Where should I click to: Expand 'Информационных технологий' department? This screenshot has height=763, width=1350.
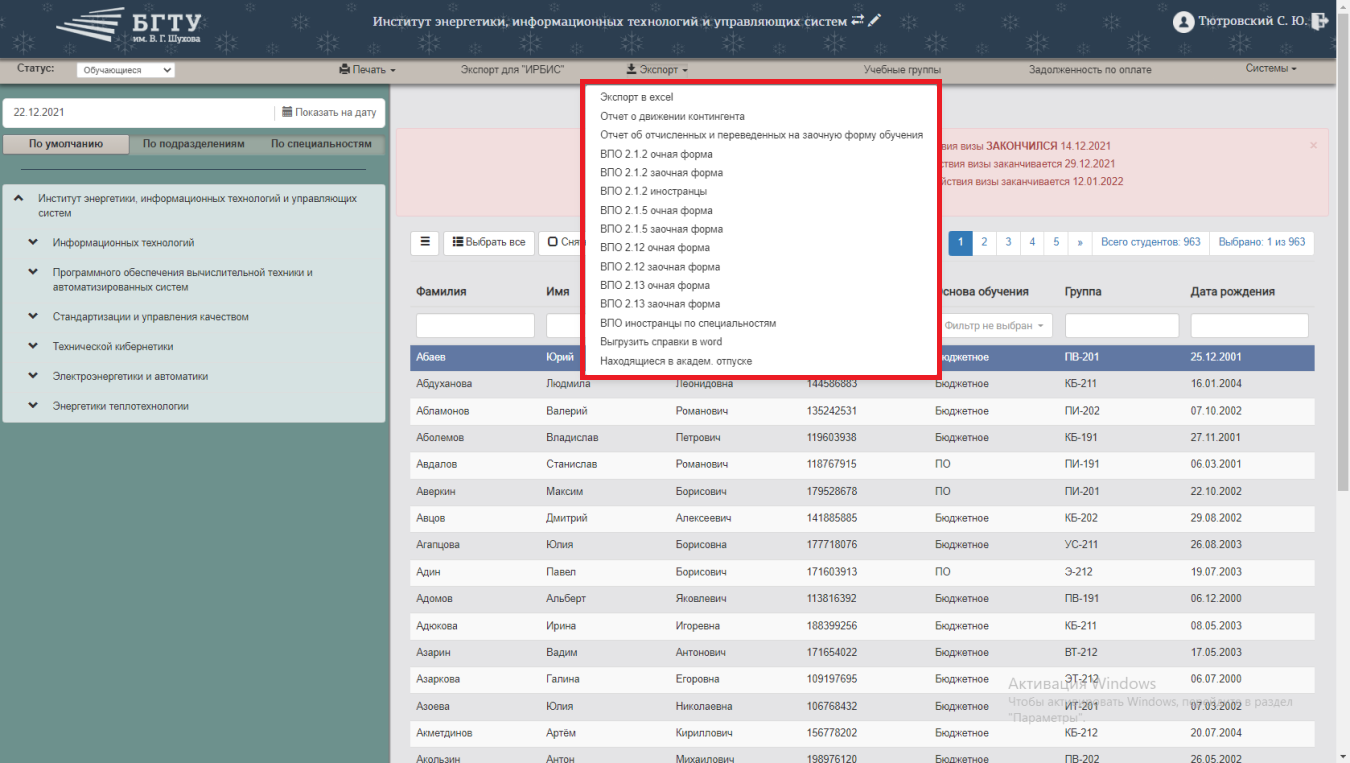click(x=33, y=243)
